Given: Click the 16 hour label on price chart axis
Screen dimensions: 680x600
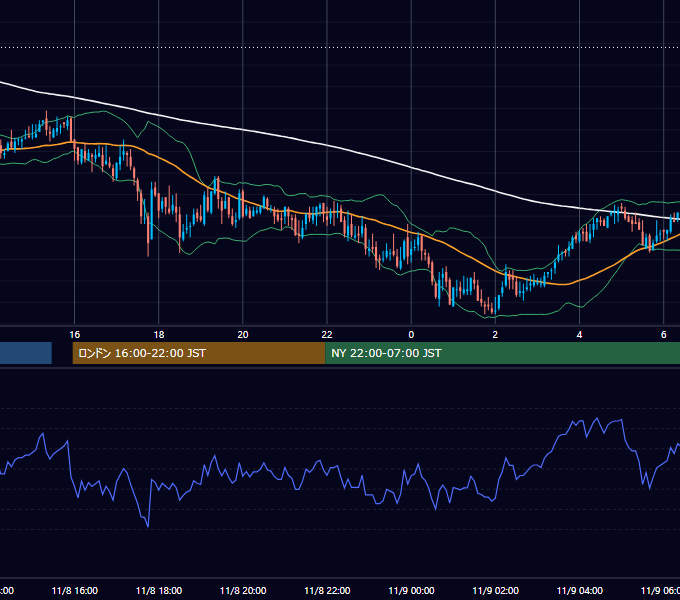Looking at the screenshot, I should click(75, 334).
